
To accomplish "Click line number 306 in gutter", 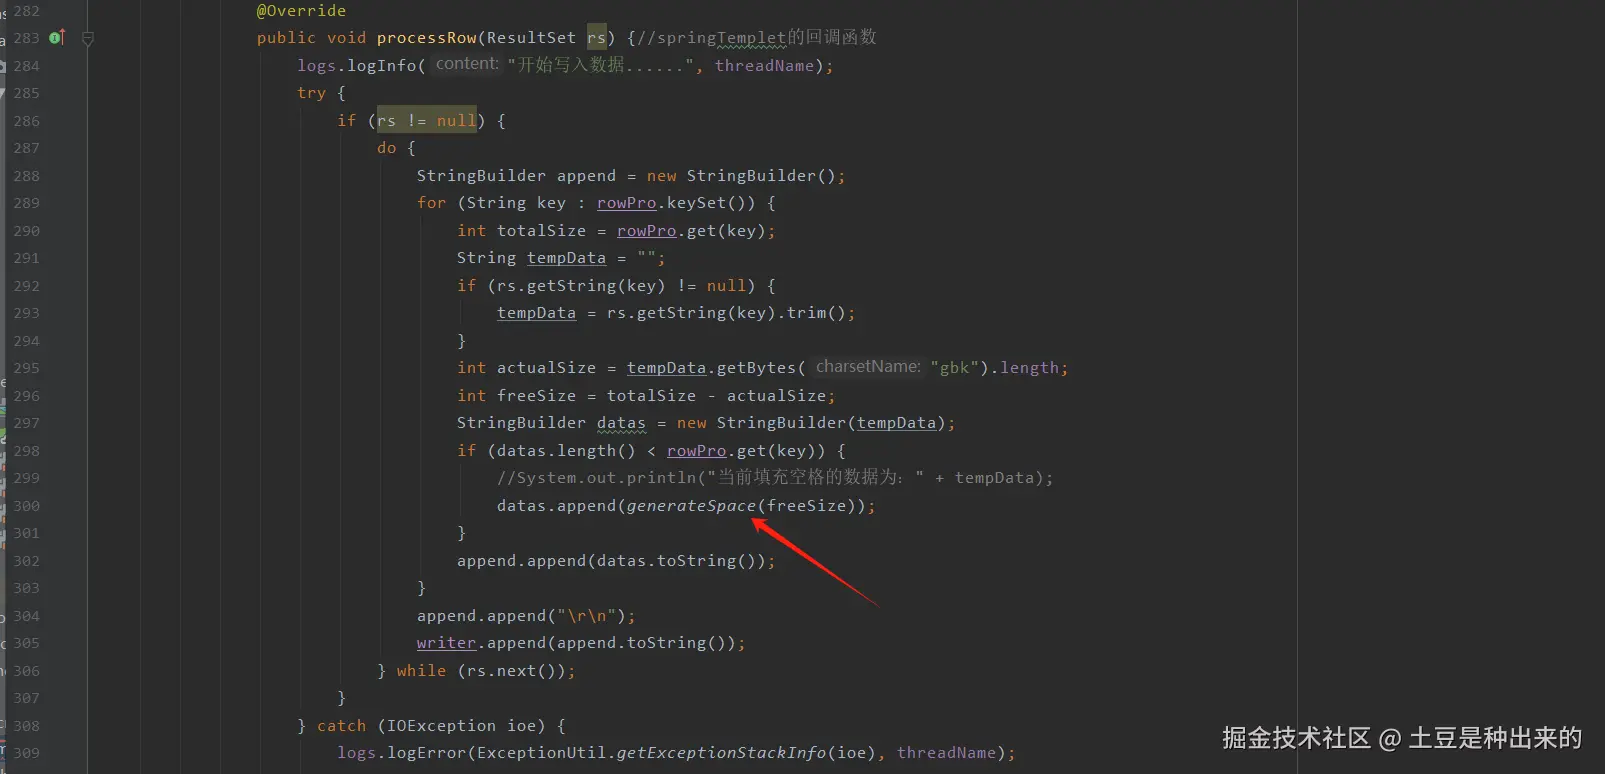I will point(26,671).
